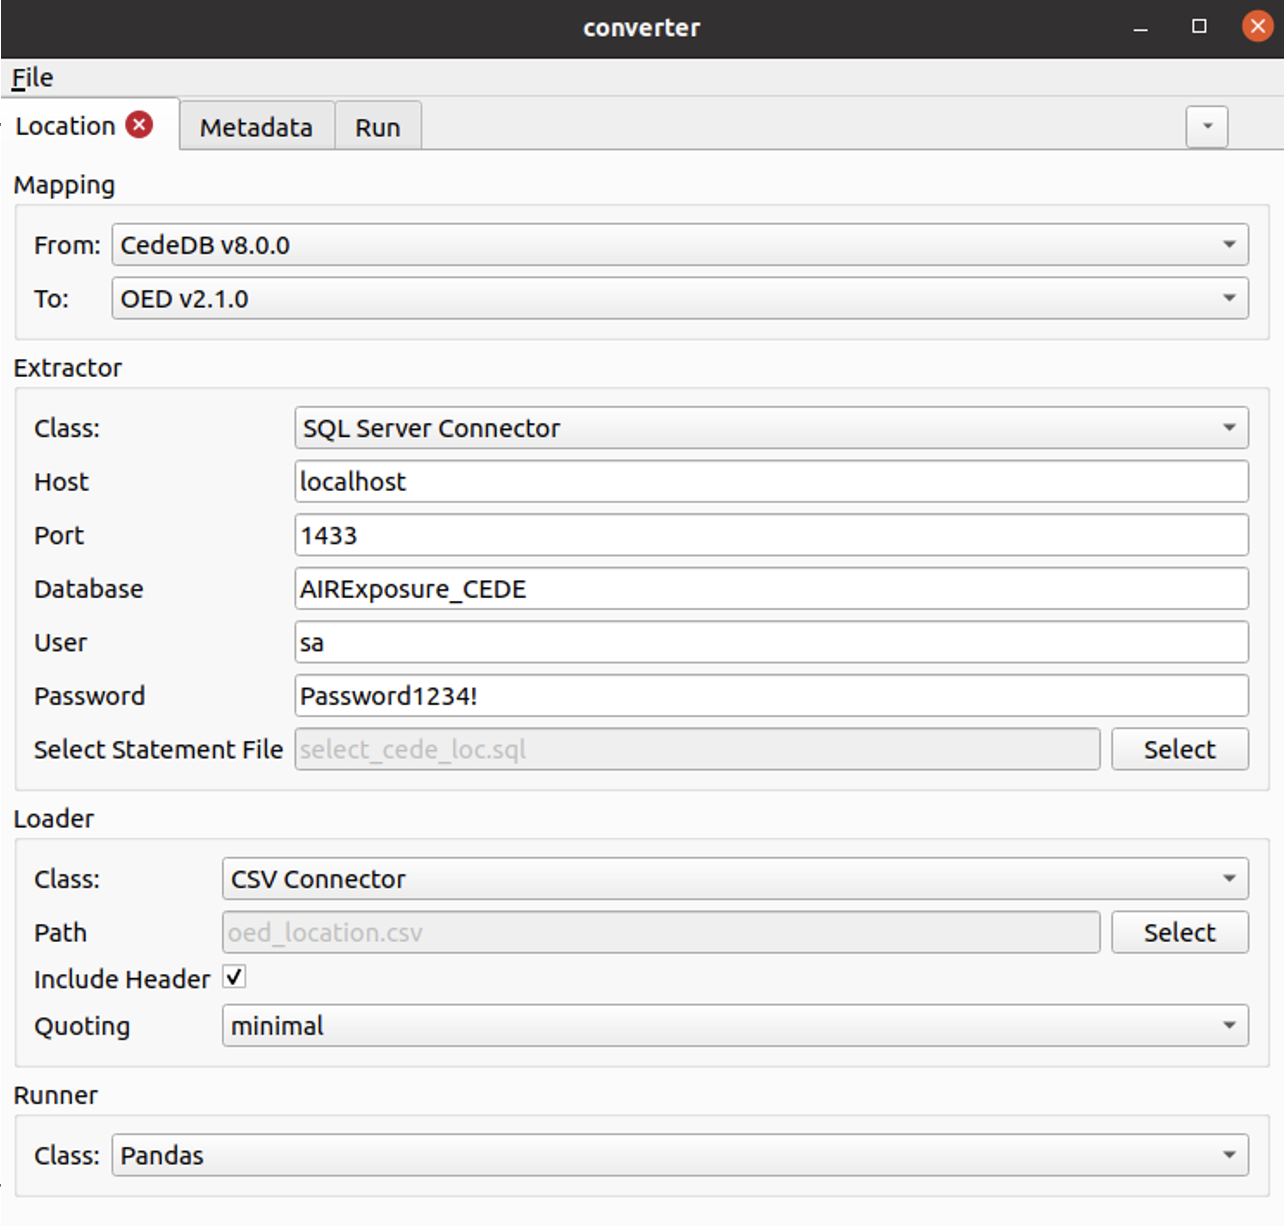This screenshot has height=1226, width=1284.
Task: Expand the Loader Class CSV Connector dropdown
Action: (735, 879)
